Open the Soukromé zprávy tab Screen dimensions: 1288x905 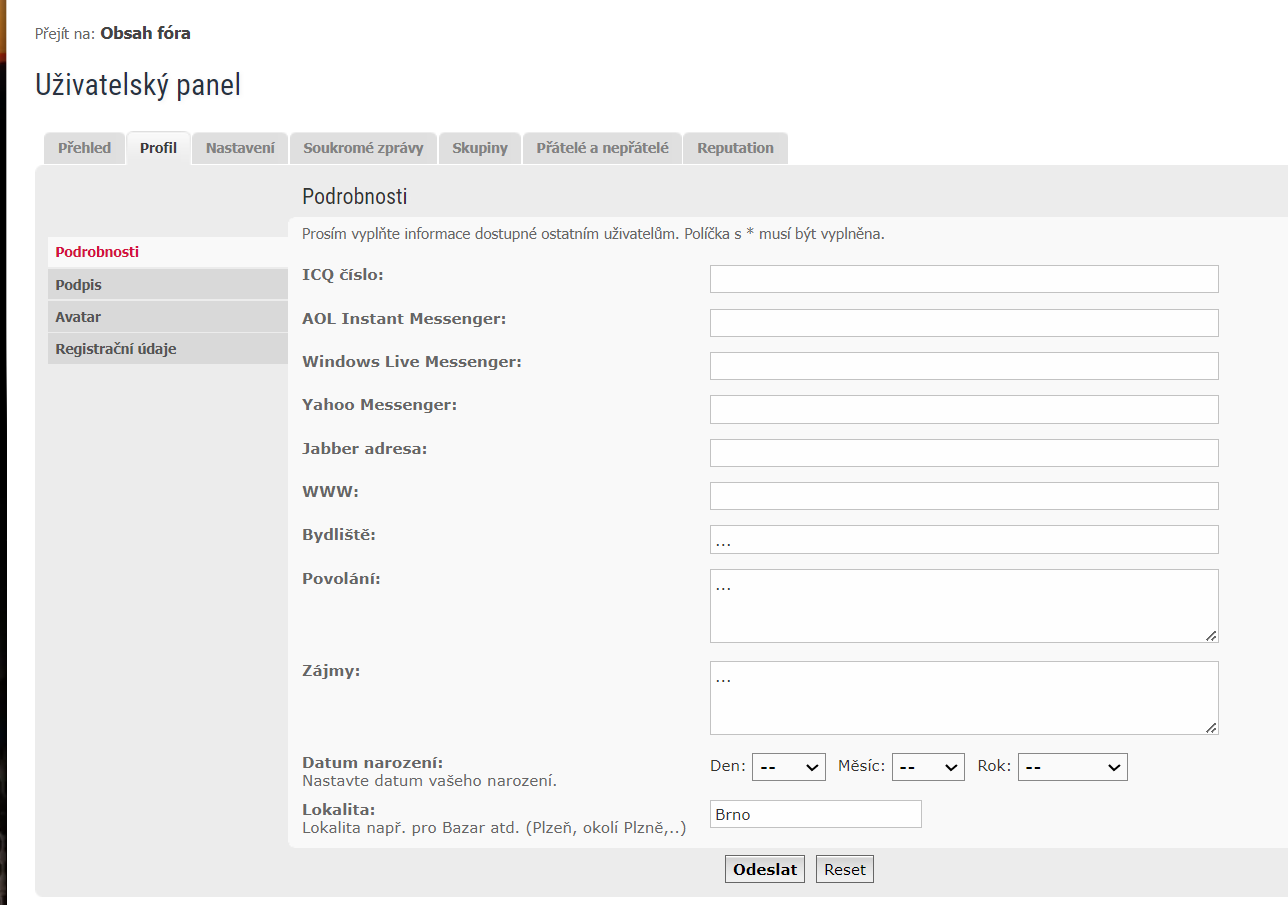pos(363,148)
